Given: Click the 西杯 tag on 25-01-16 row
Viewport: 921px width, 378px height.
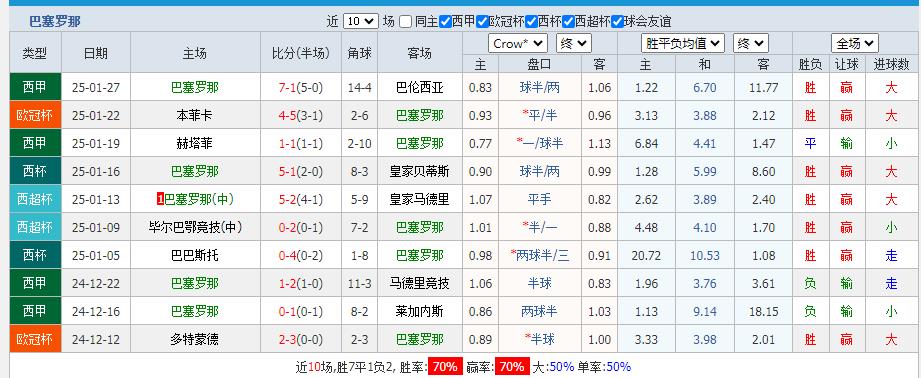Looking at the screenshot, I should 35,171.
